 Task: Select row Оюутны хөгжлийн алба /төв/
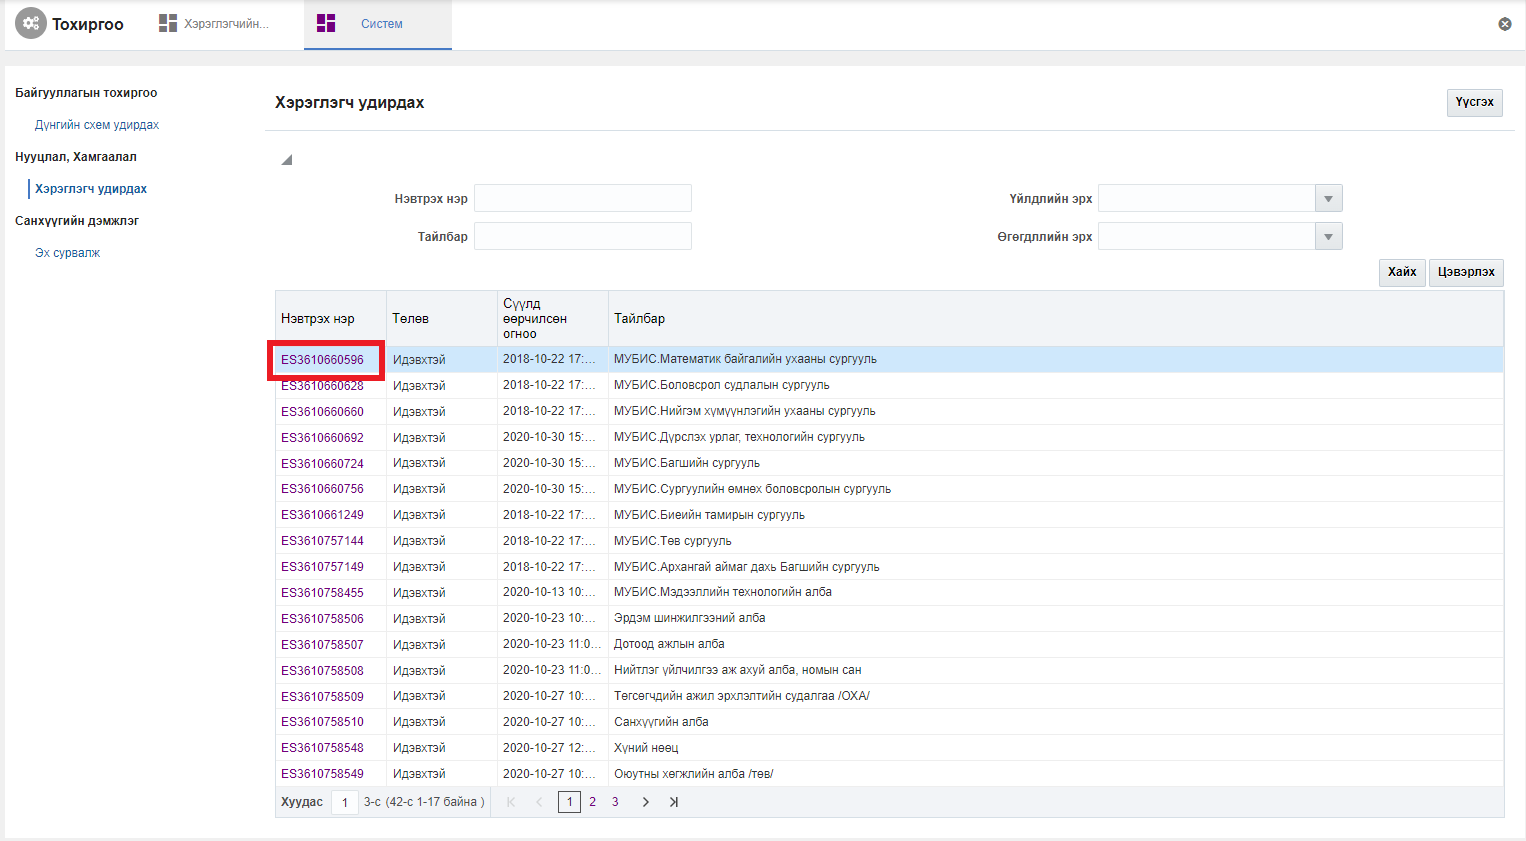(889, 774)
